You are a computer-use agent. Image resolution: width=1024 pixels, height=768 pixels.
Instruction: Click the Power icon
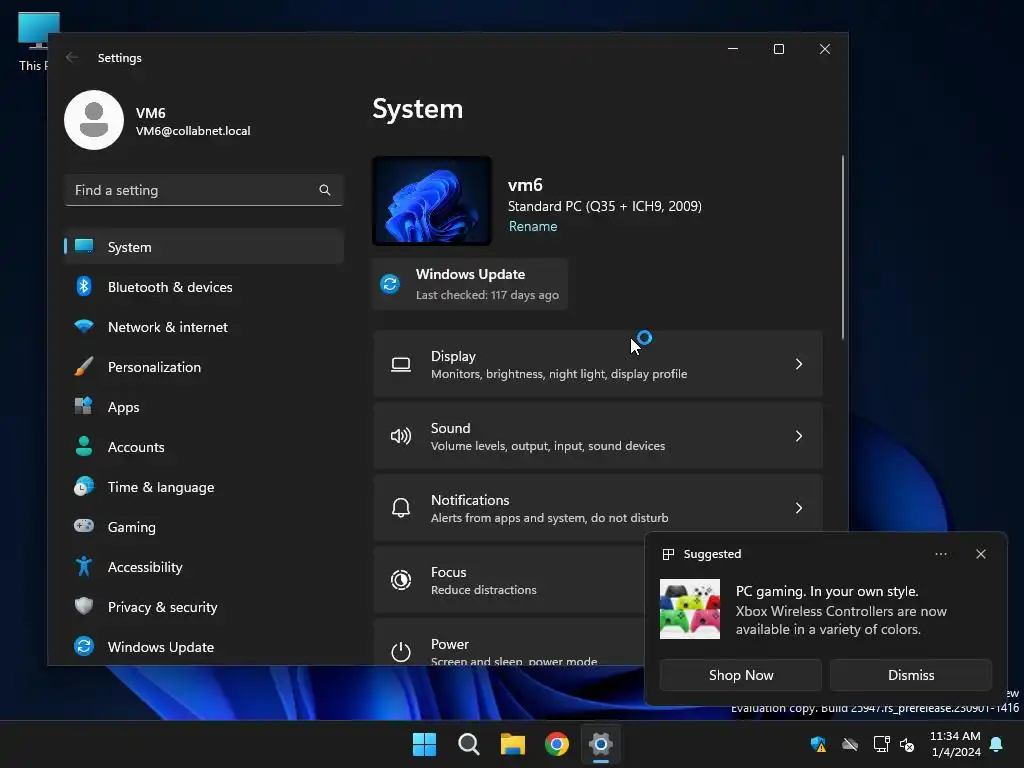(401, 651)
